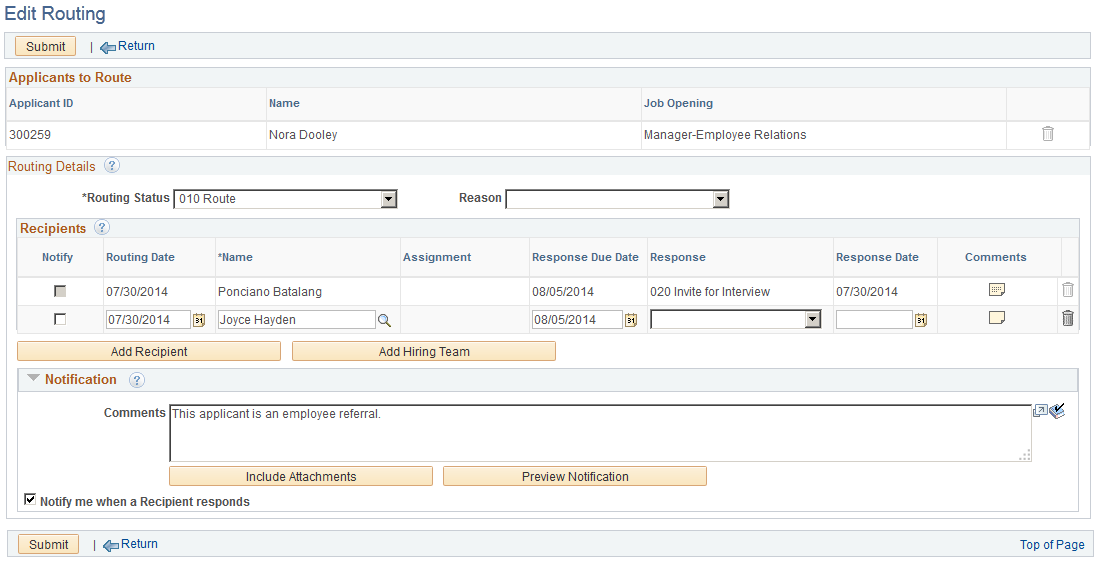Open Response dropdown for Joyce Hayden
The image size is (1099, 569).
(x=735, y=320)
